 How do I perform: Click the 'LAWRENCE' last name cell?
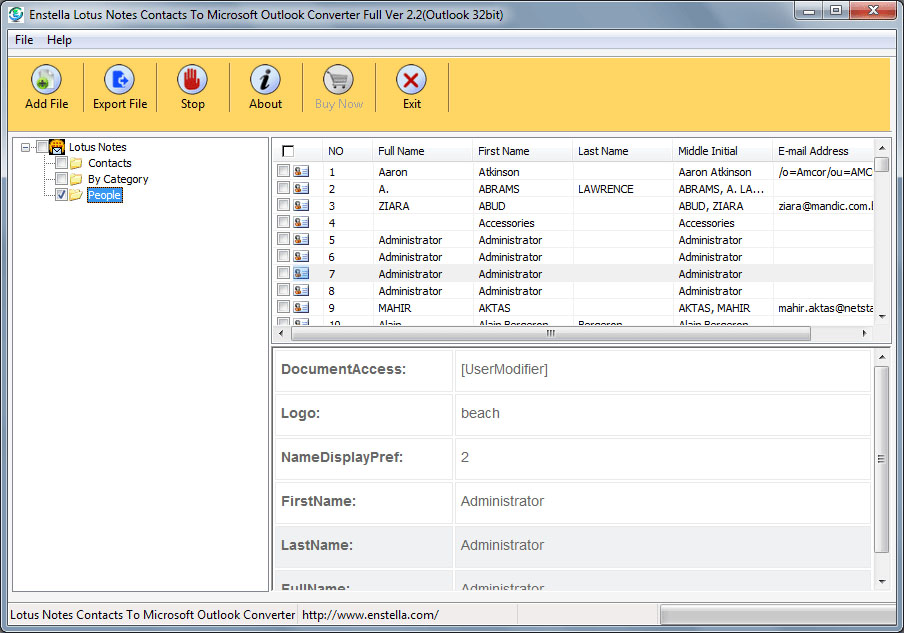pyautogui.click(x=623, y=189)
